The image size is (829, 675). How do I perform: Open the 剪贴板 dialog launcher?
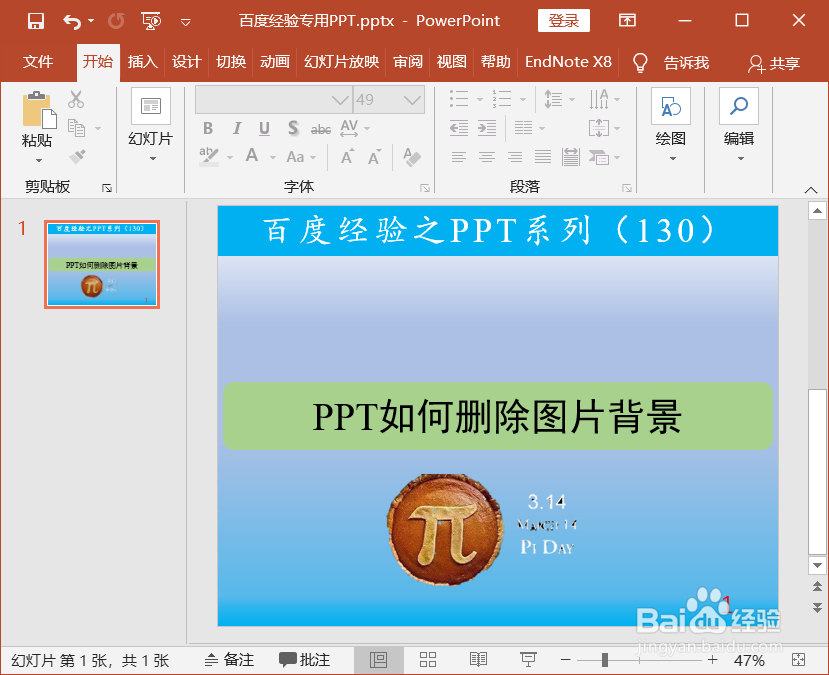tap(107, 188)
